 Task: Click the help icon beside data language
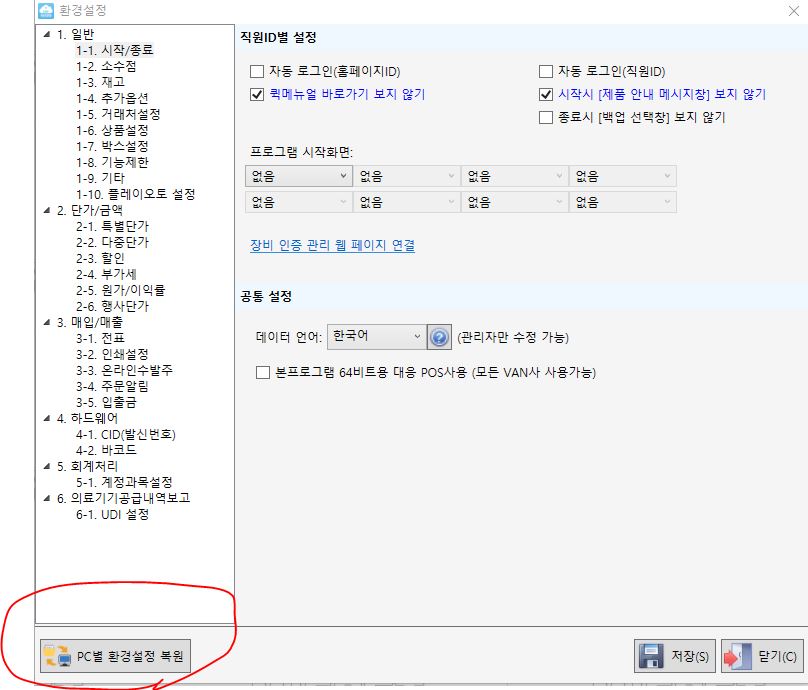click(x=439, y=337)
